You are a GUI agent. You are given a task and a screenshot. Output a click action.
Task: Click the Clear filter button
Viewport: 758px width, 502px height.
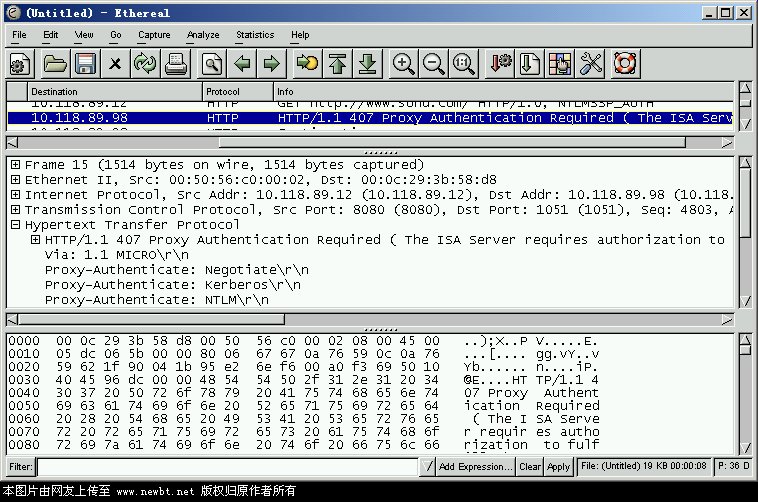tap(530, 467)
